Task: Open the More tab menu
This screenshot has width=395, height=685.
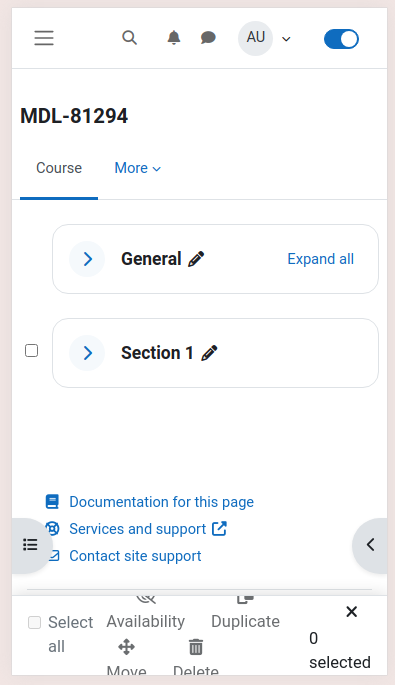Action: point(138,168)
